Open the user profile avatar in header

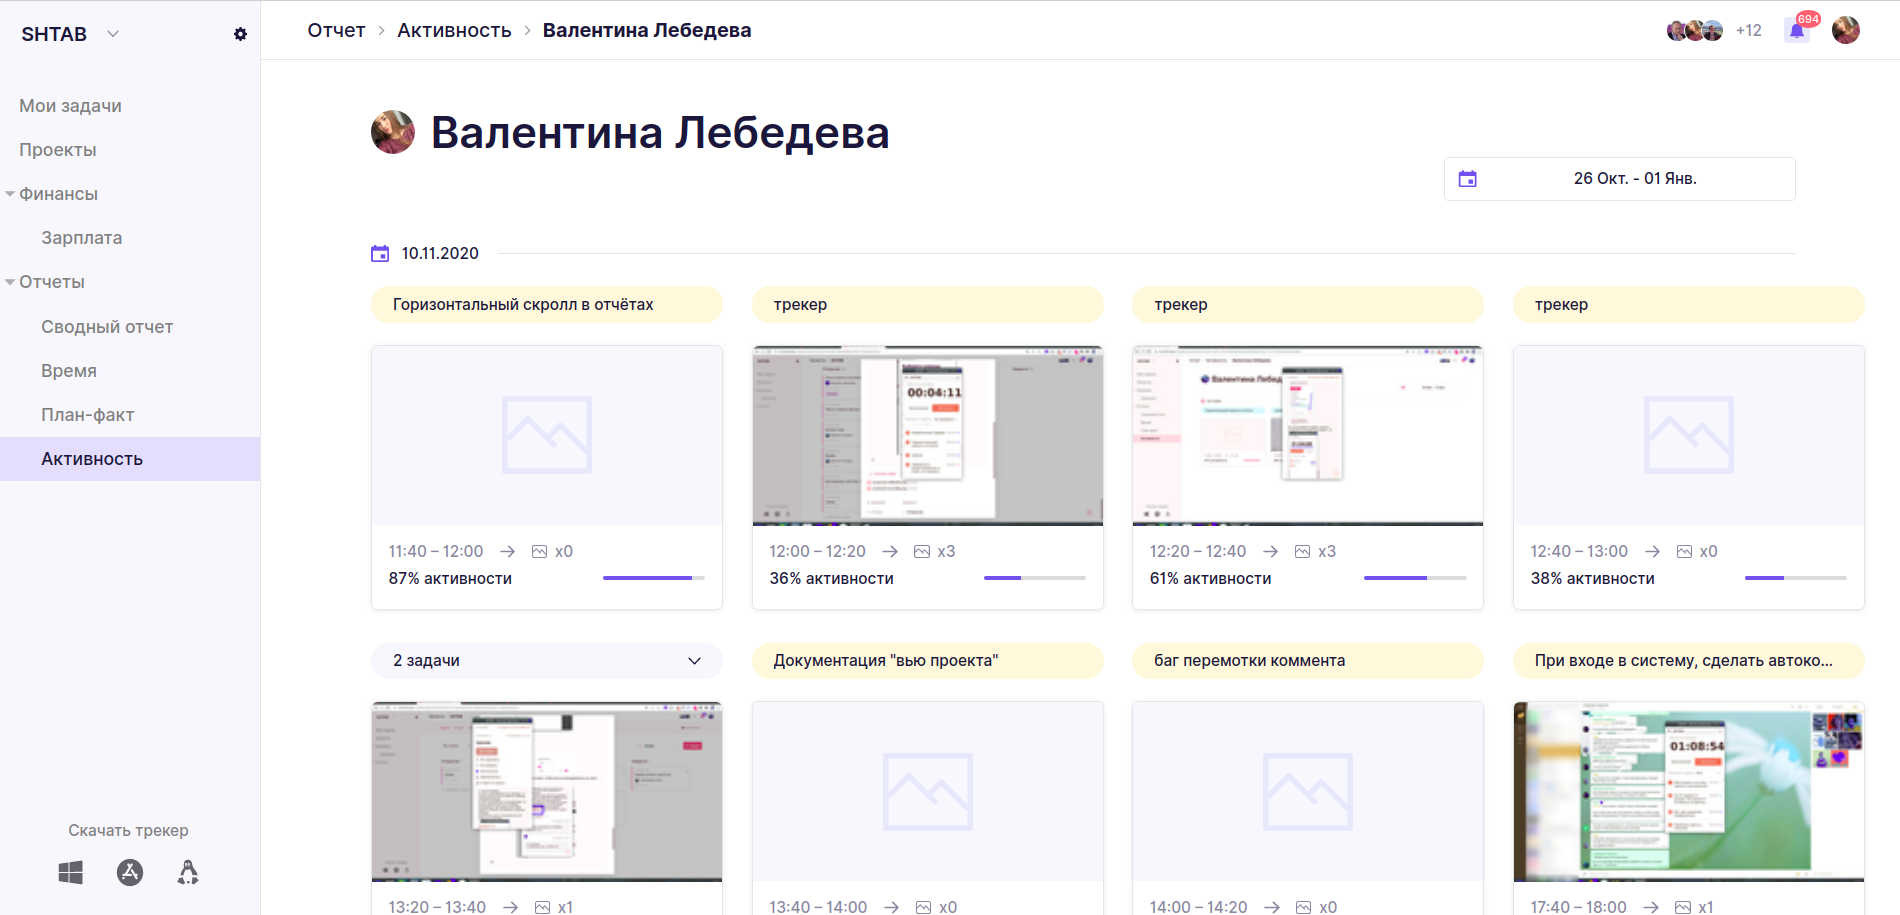click(1846, 30)
